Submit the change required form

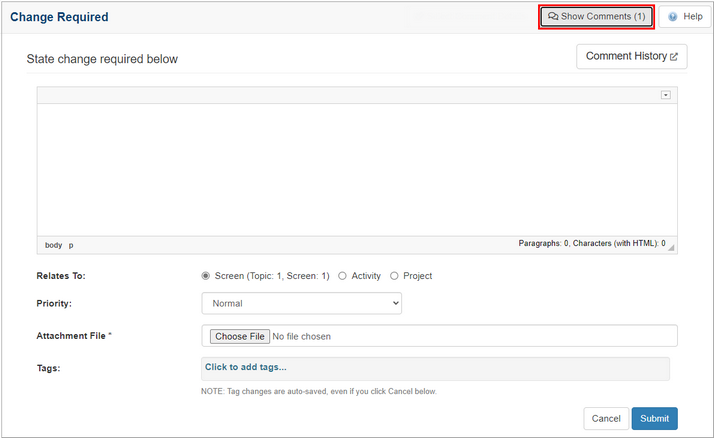pyautogui.click(x=654, y=418)
